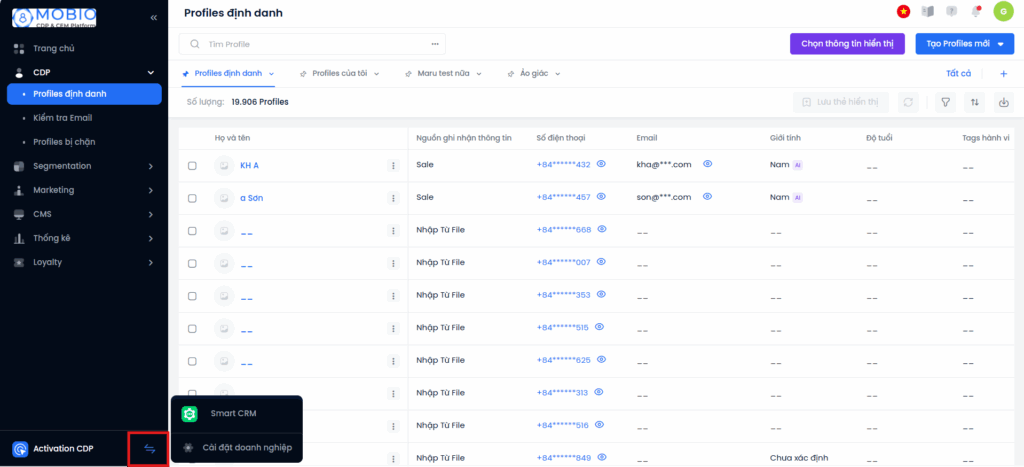Image resolution: width=1024 pixels, height=467 pixels.
Task: Switch to the Profiles của tôi tab
Action: click(x=340, y=74)
